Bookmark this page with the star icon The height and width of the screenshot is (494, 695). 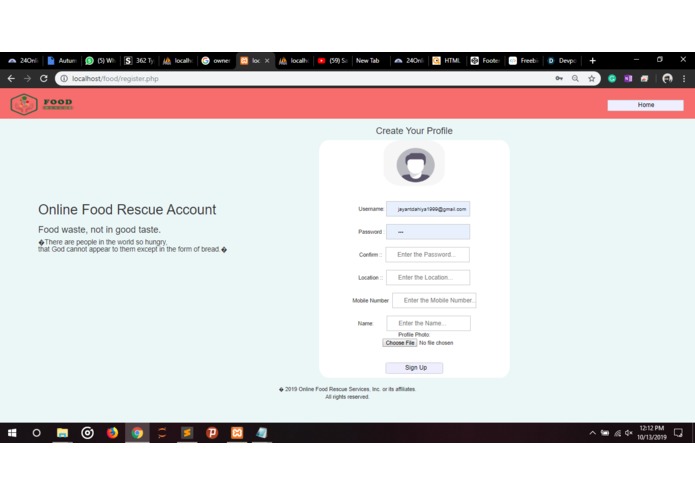click(x=591, y=78)
